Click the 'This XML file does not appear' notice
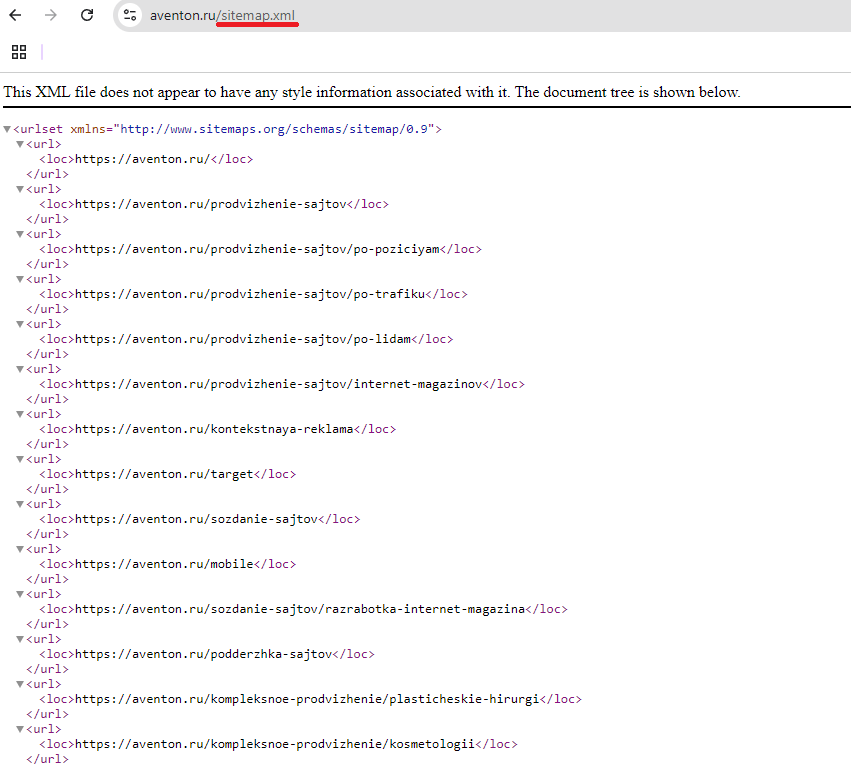This screenshot has height=767, width=851. 372,92
